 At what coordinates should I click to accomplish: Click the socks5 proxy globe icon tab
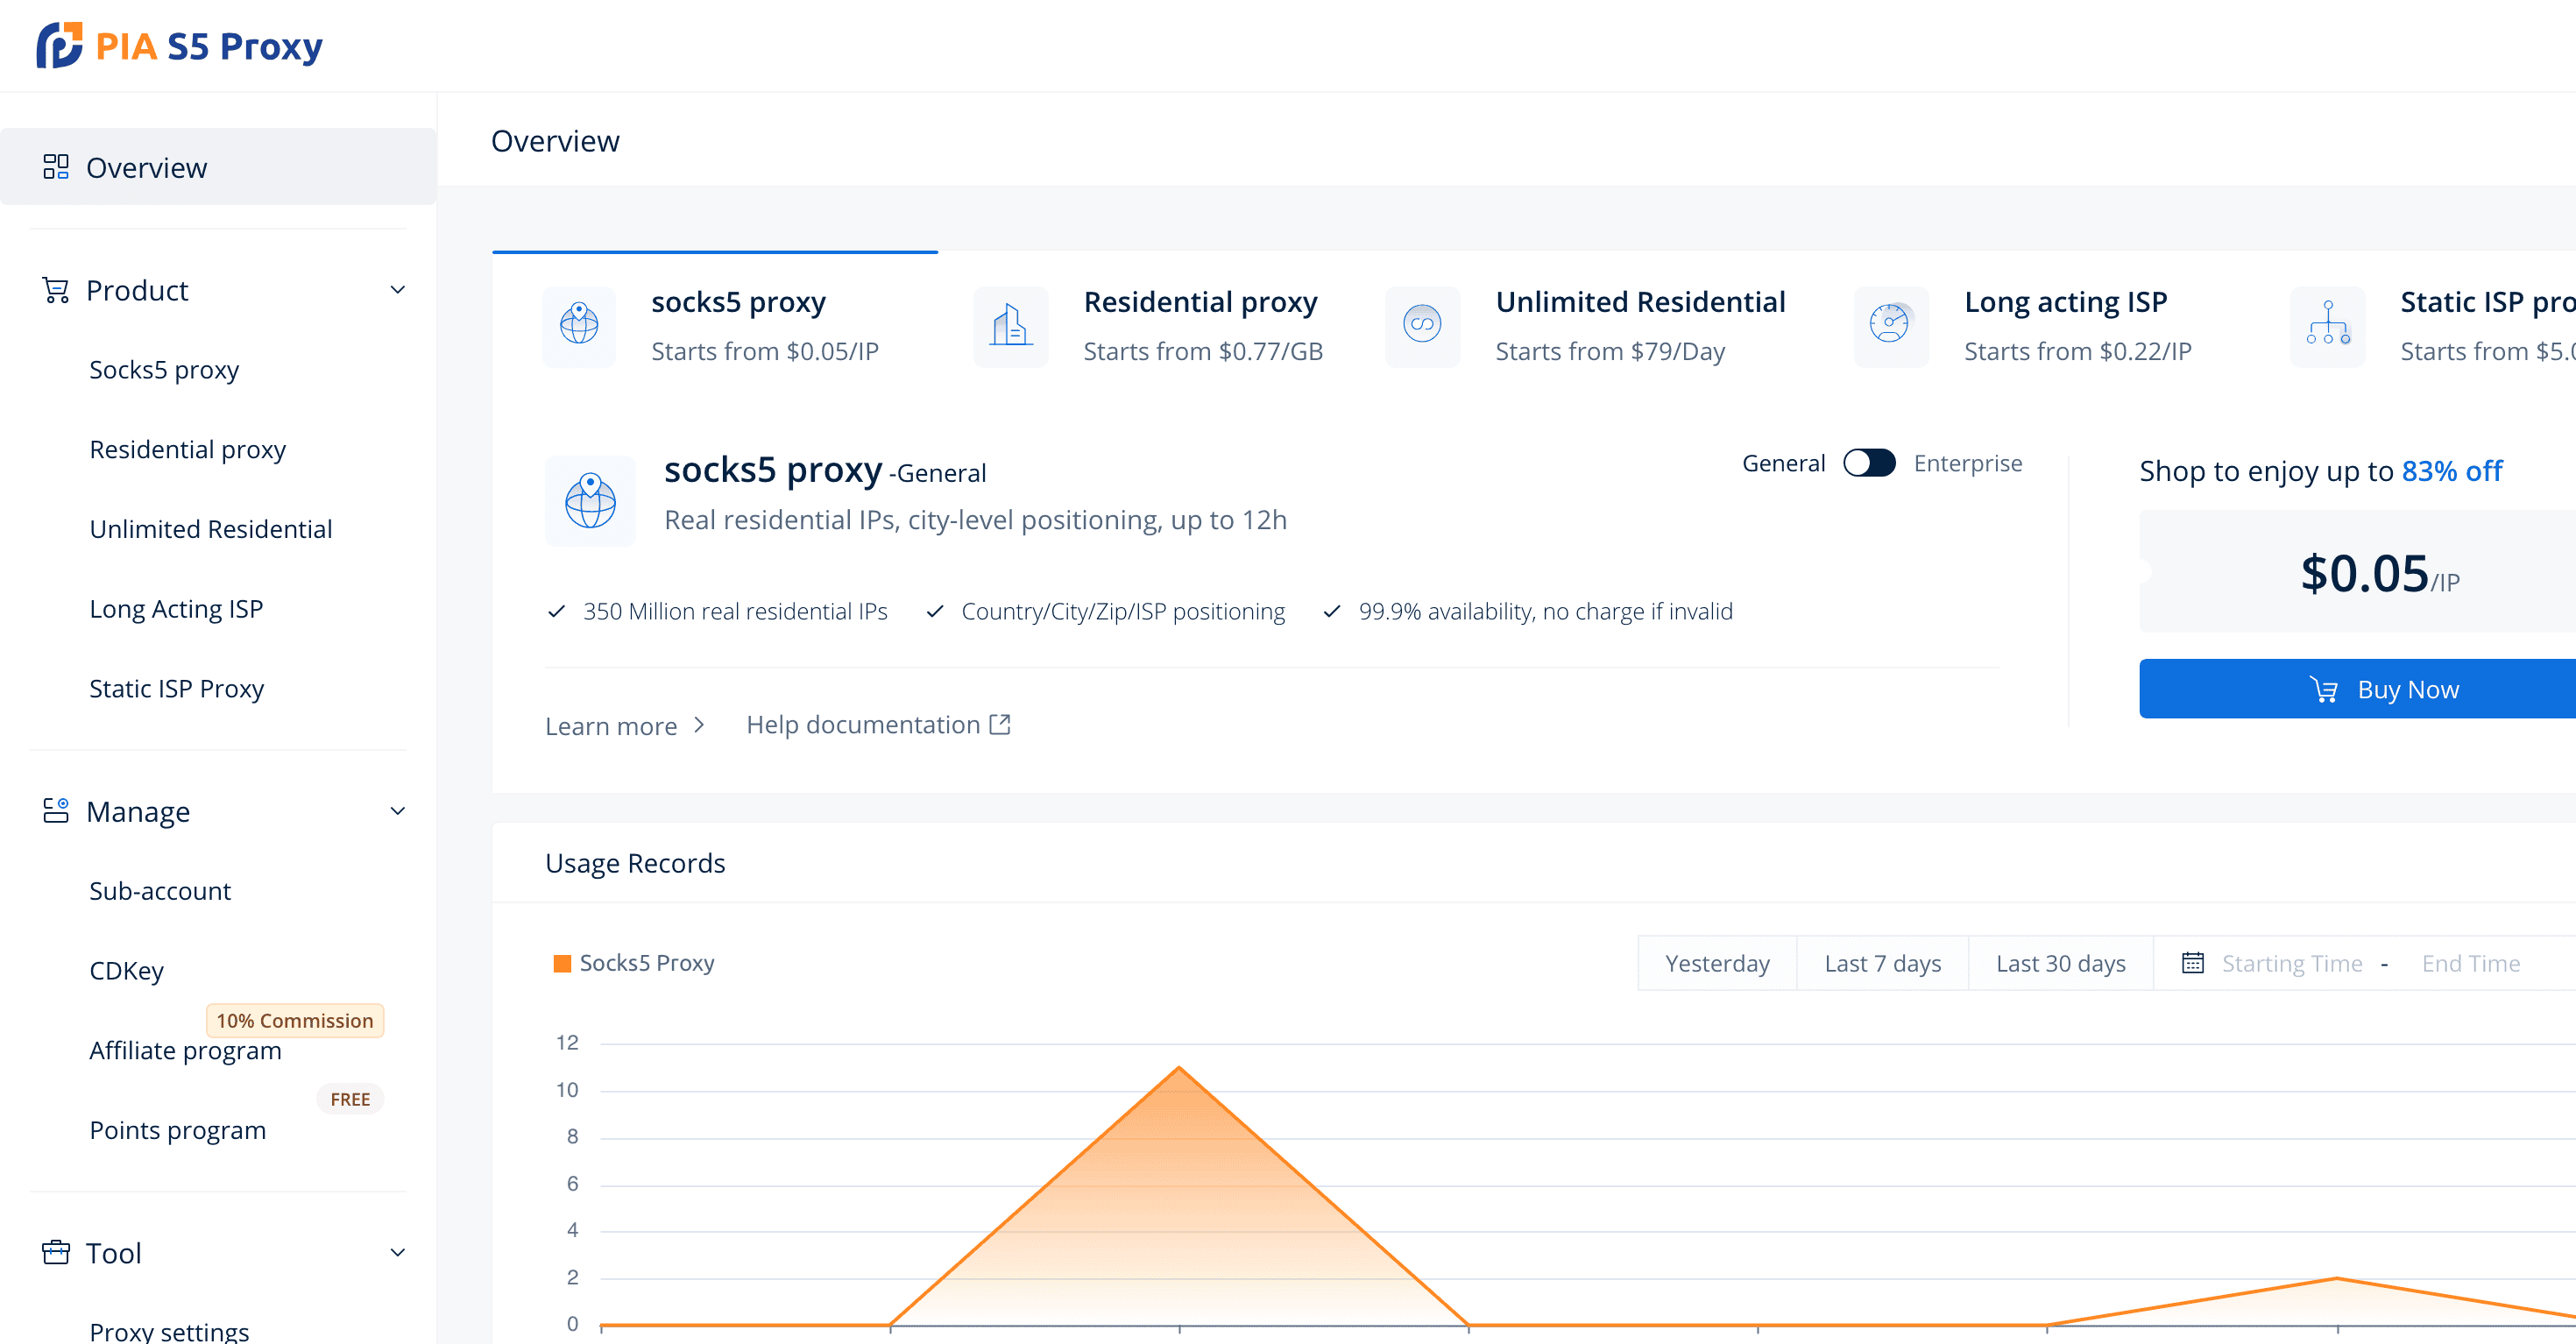(579, 326)
